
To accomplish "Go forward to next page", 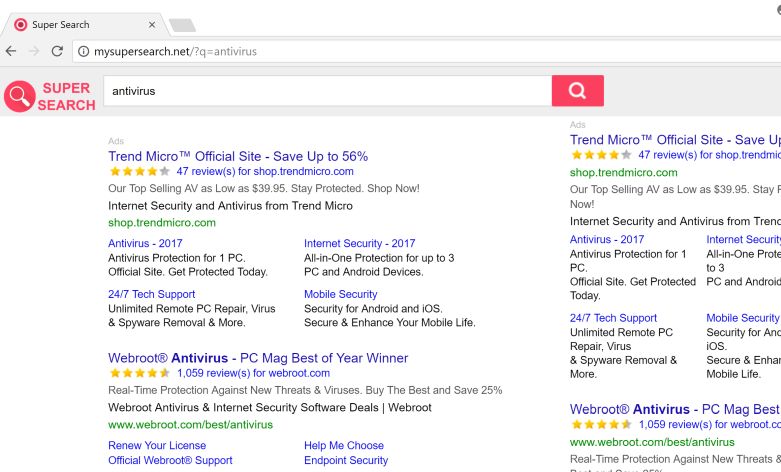I will coord(33,51).
